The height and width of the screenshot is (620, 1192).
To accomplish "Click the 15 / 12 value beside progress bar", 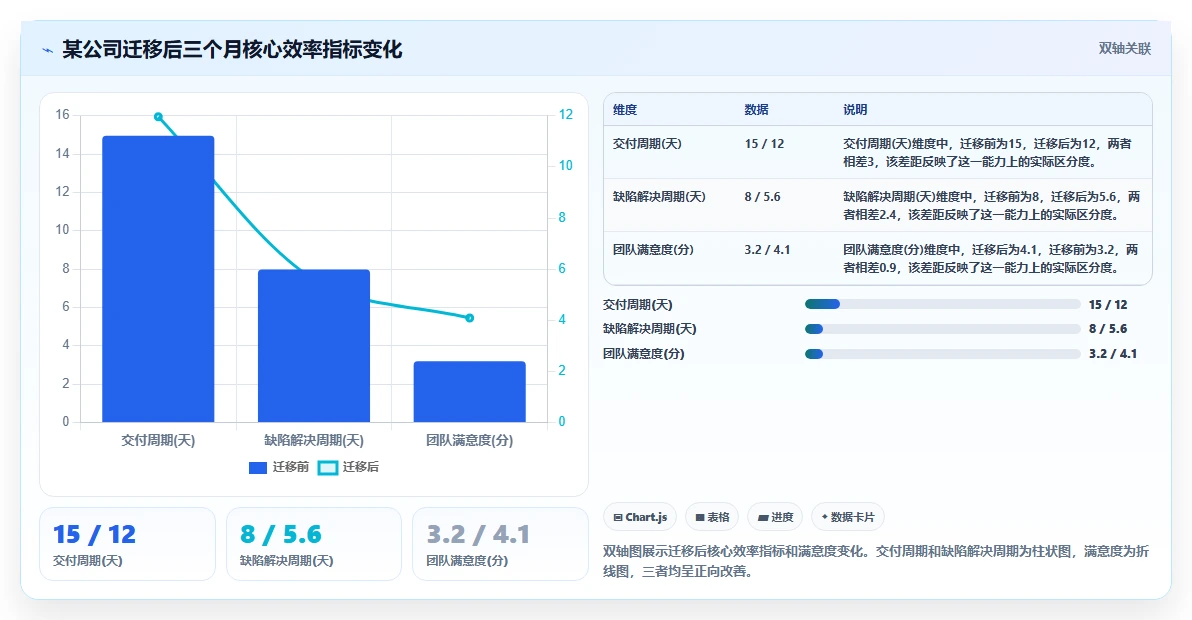I will pyautogui.click(x=1108, y=305).
